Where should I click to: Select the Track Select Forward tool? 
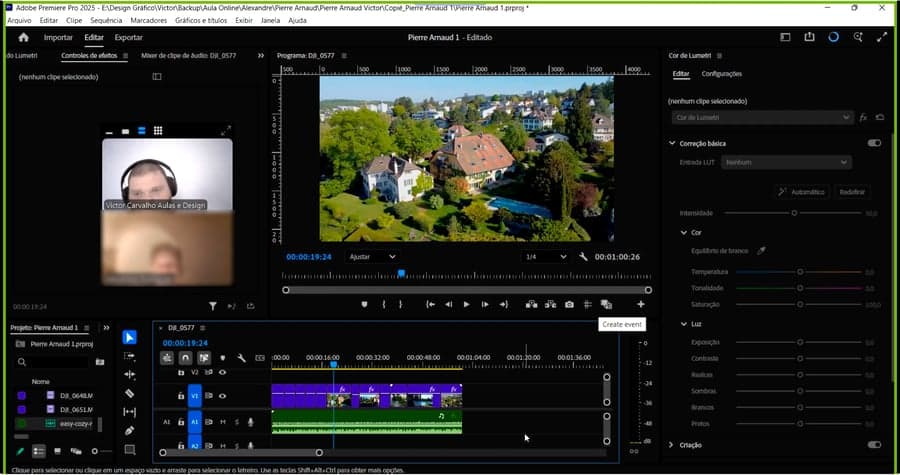pyautogui.click(x=130, y=356)
